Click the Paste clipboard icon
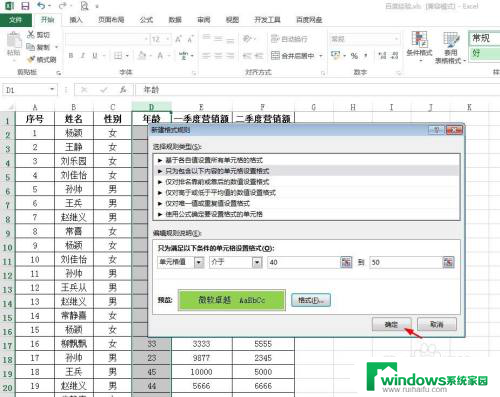The image size is (500, 397). point(14,40)
